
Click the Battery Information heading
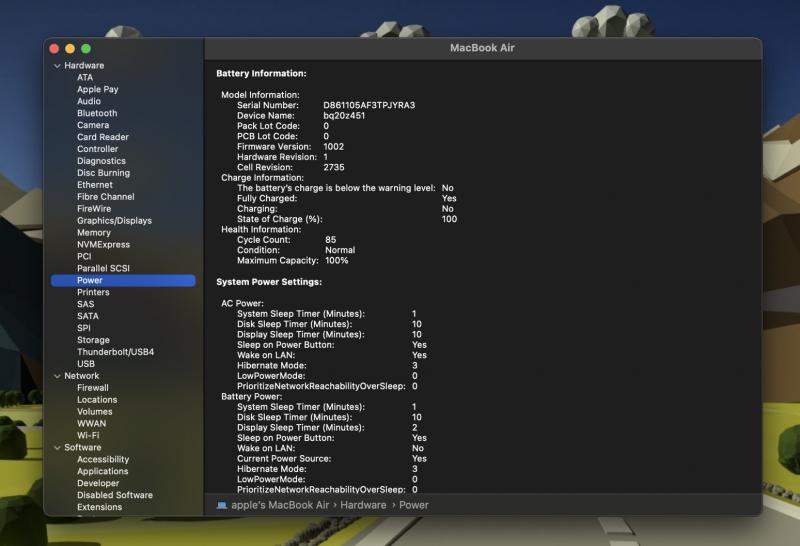[261, 73]
